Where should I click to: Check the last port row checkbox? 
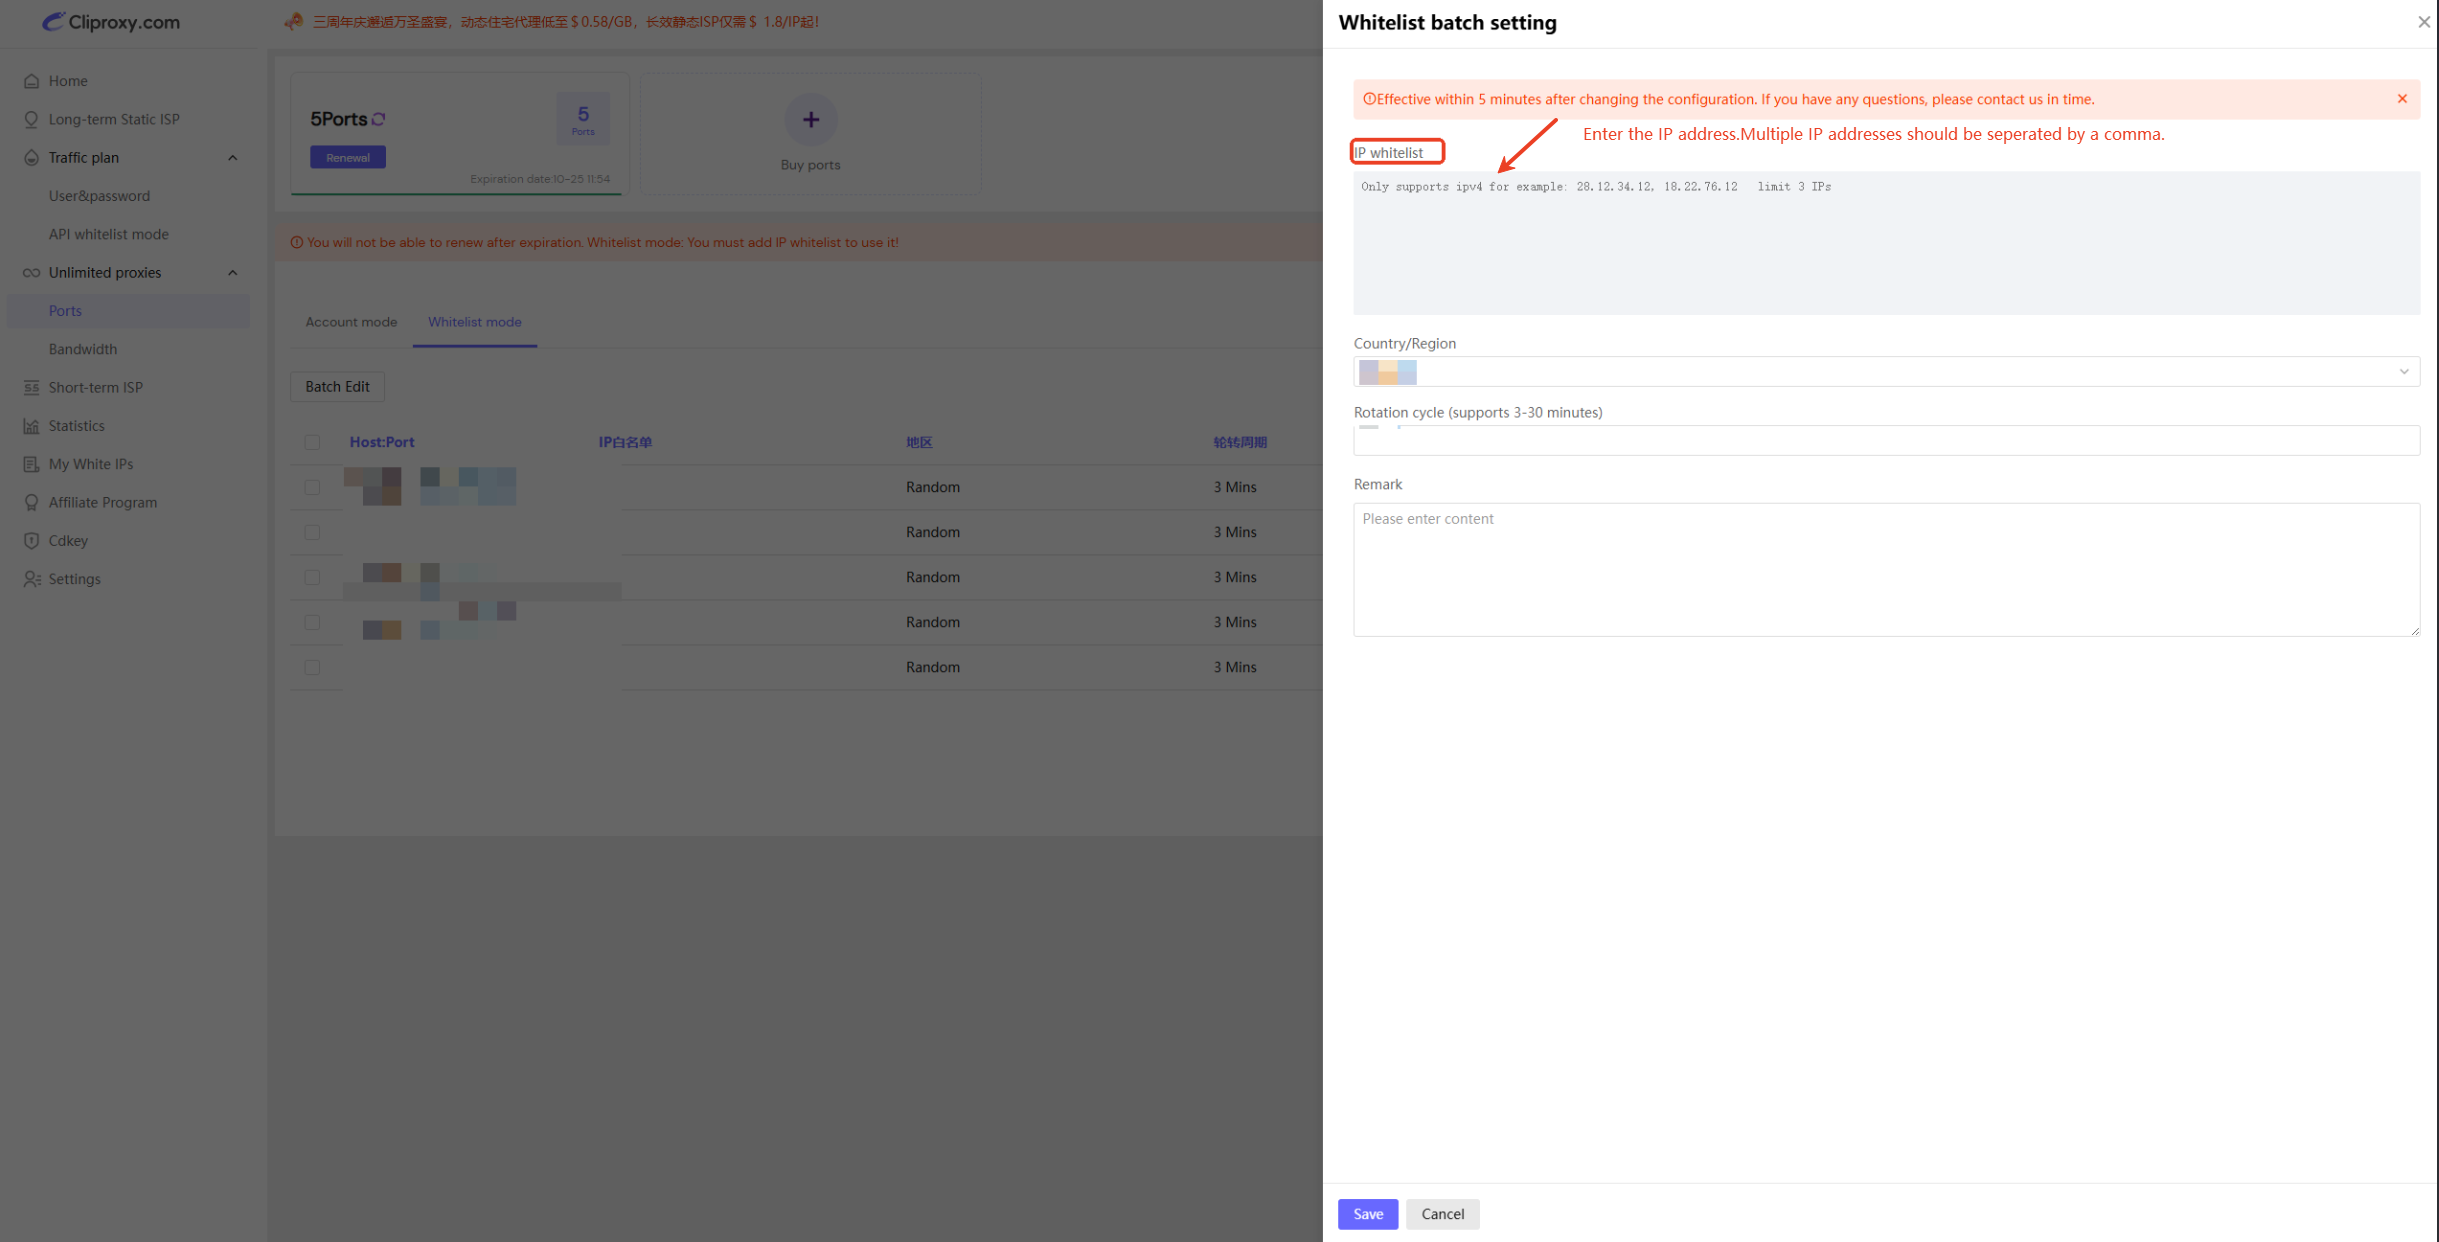click(x=312, y=667)
